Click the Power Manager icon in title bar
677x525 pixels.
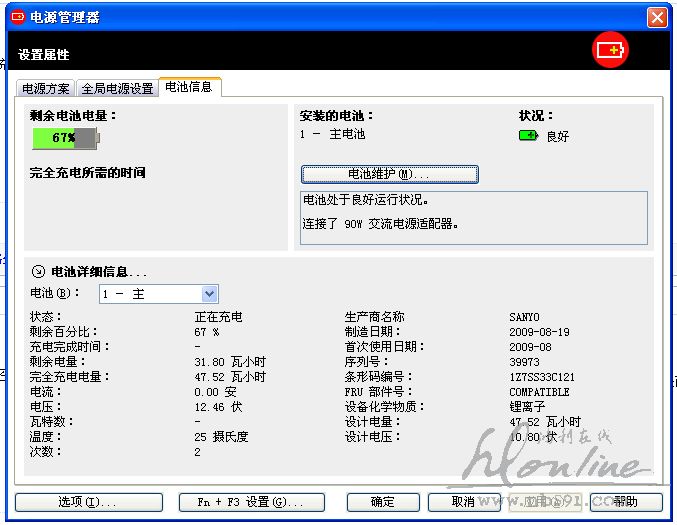17,17
